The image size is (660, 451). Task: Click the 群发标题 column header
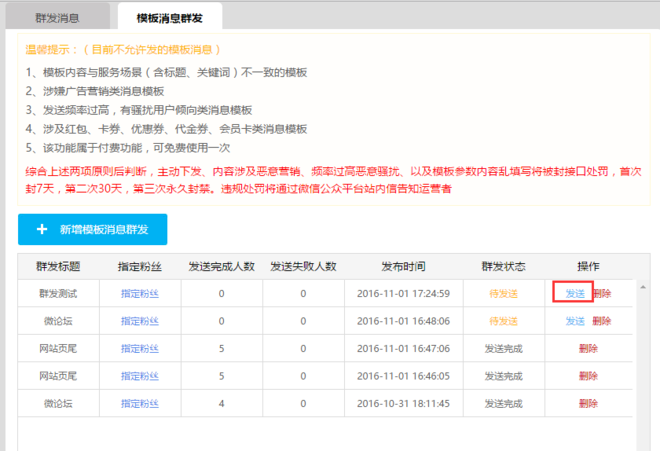point(58,266)
